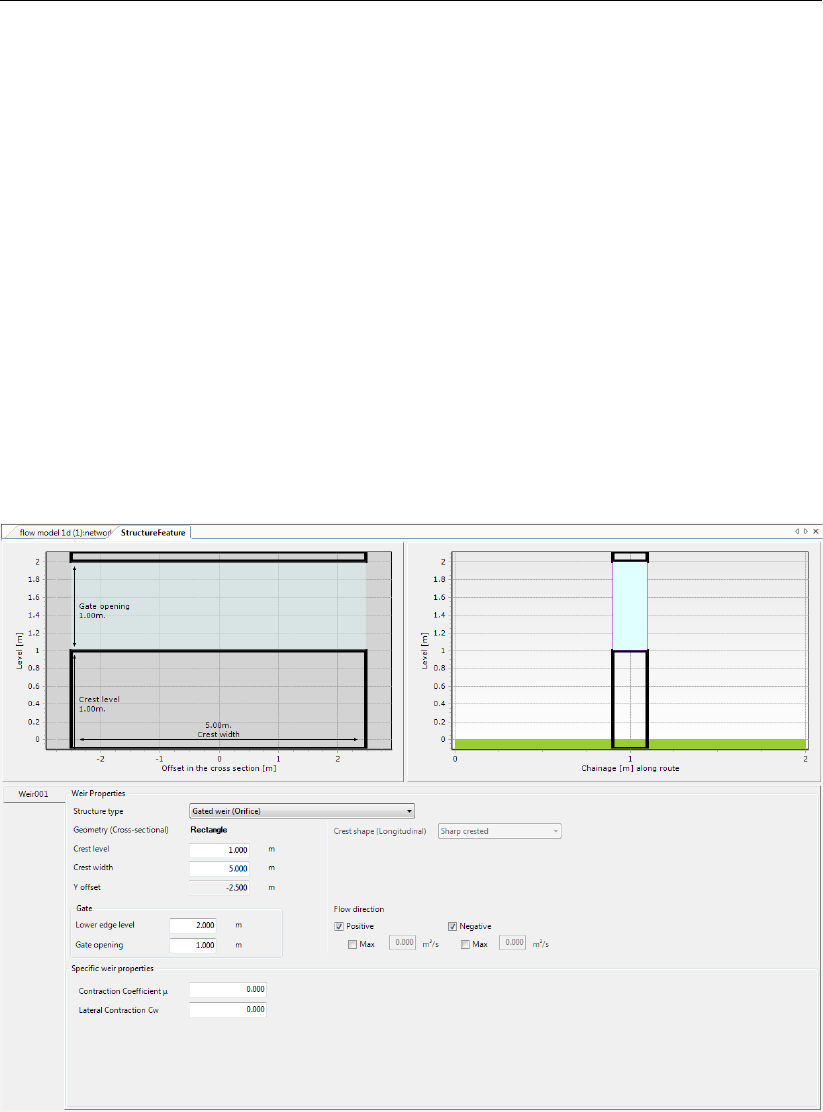
Task: Click the Y offset value field
Action: (x=219, y=887)
